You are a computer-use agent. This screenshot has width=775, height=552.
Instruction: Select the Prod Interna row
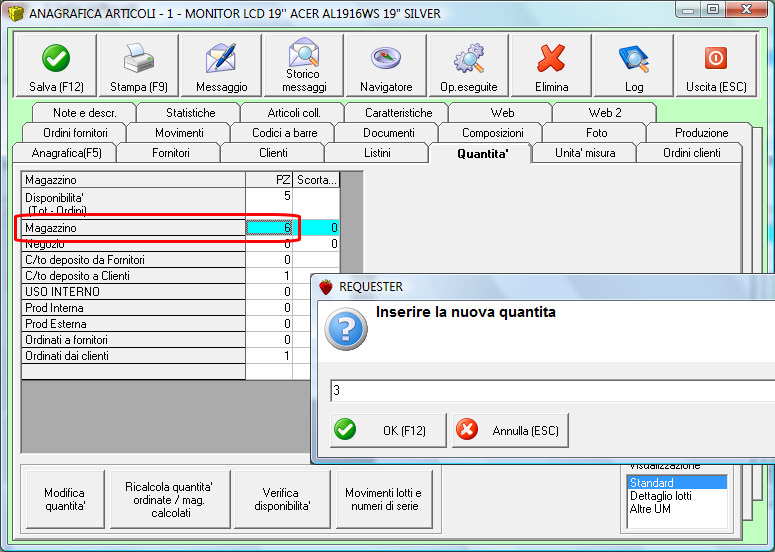[133, 308]
